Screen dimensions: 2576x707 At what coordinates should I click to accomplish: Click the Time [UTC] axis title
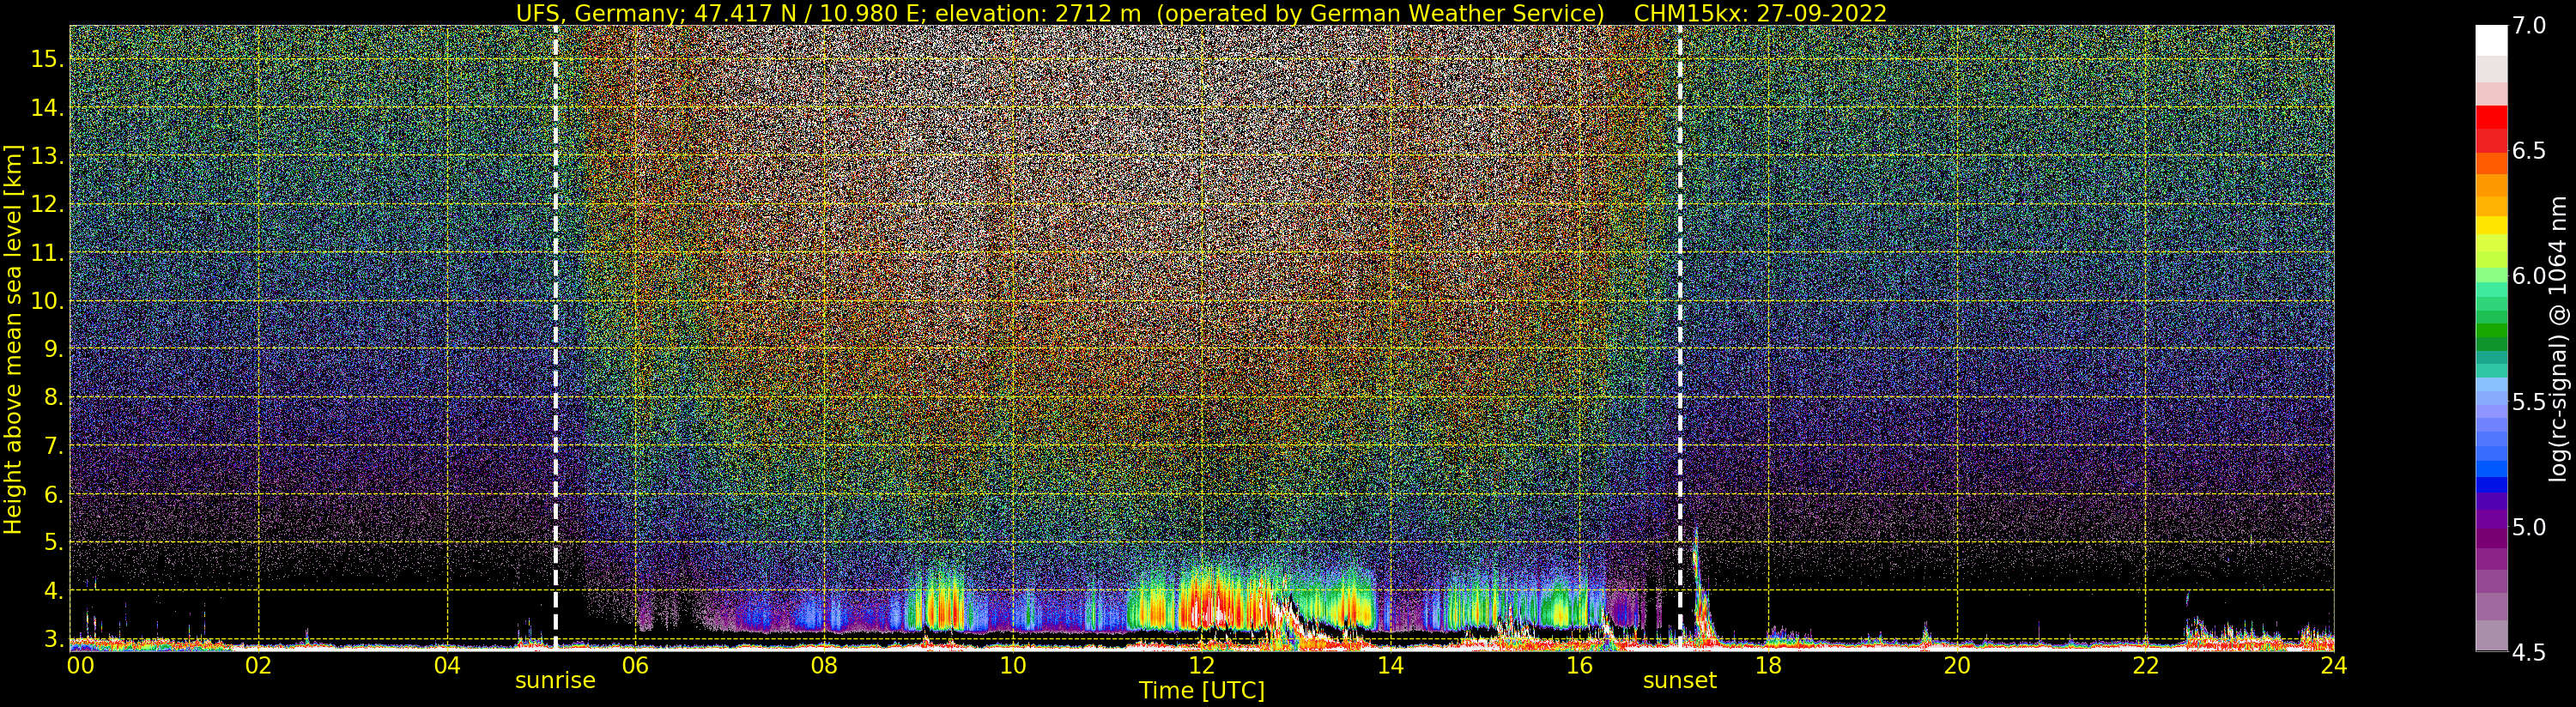[1202, 691]
